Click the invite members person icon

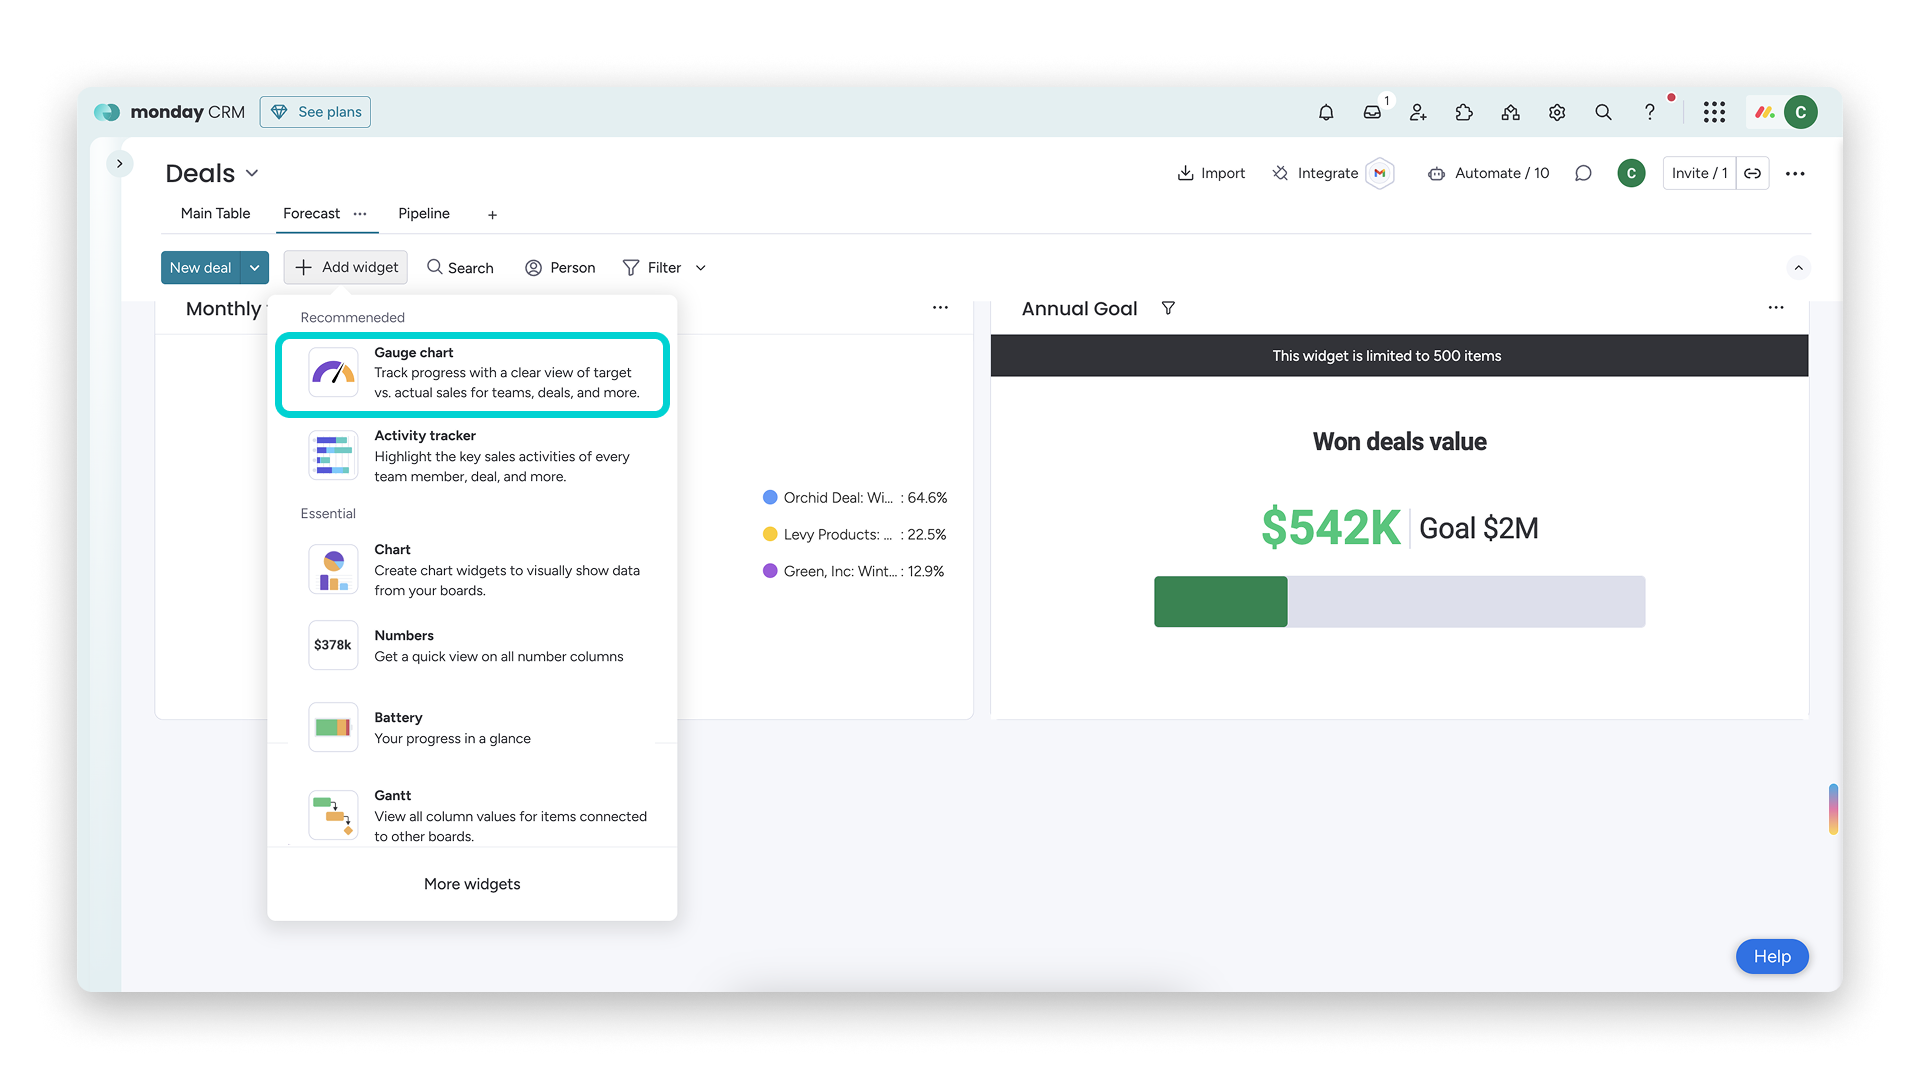pos(1418,112)
